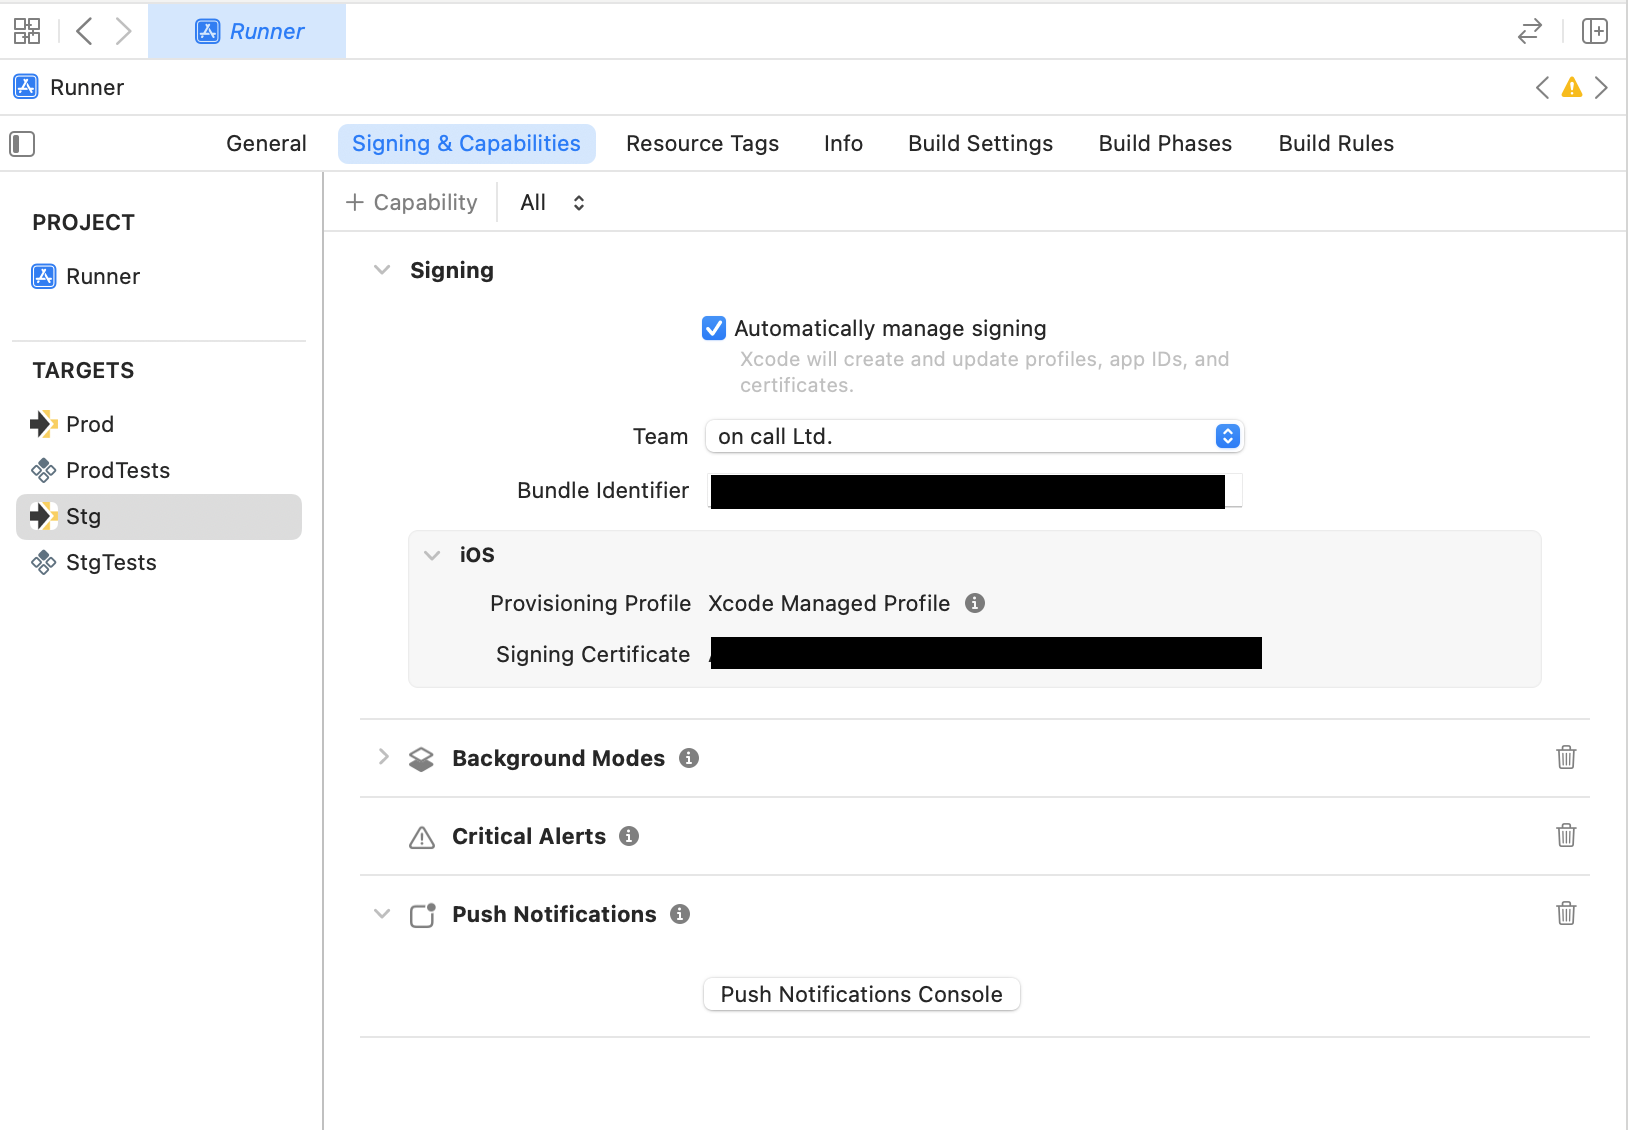Click the Critical Alerts triangle icon
Screen dimensions: 1628x1130
point(422,837)
